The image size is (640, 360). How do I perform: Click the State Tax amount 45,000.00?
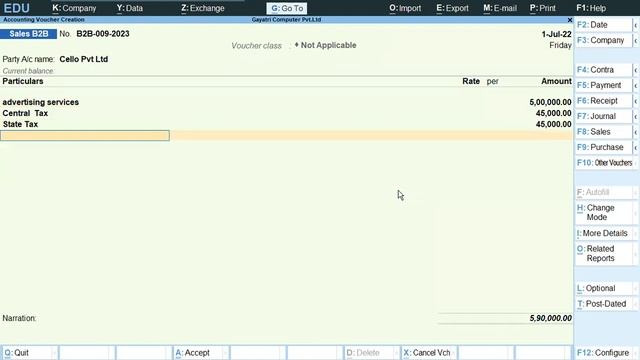click(553, 124)
